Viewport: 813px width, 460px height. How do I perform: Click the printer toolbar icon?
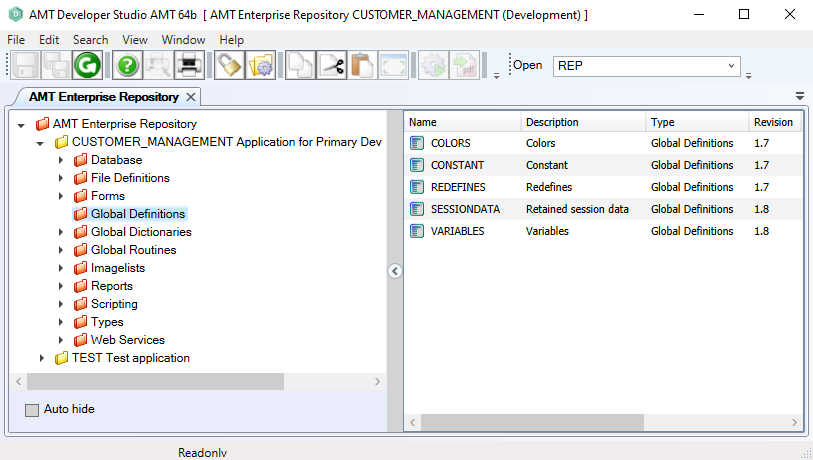pos(189,66)
